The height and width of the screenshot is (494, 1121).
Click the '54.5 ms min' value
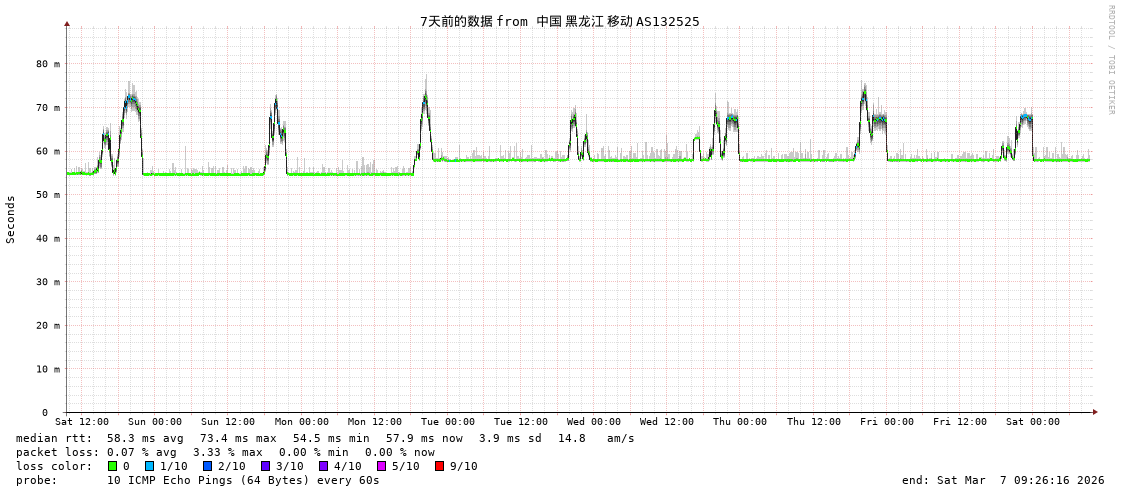(x=331, y=438)
